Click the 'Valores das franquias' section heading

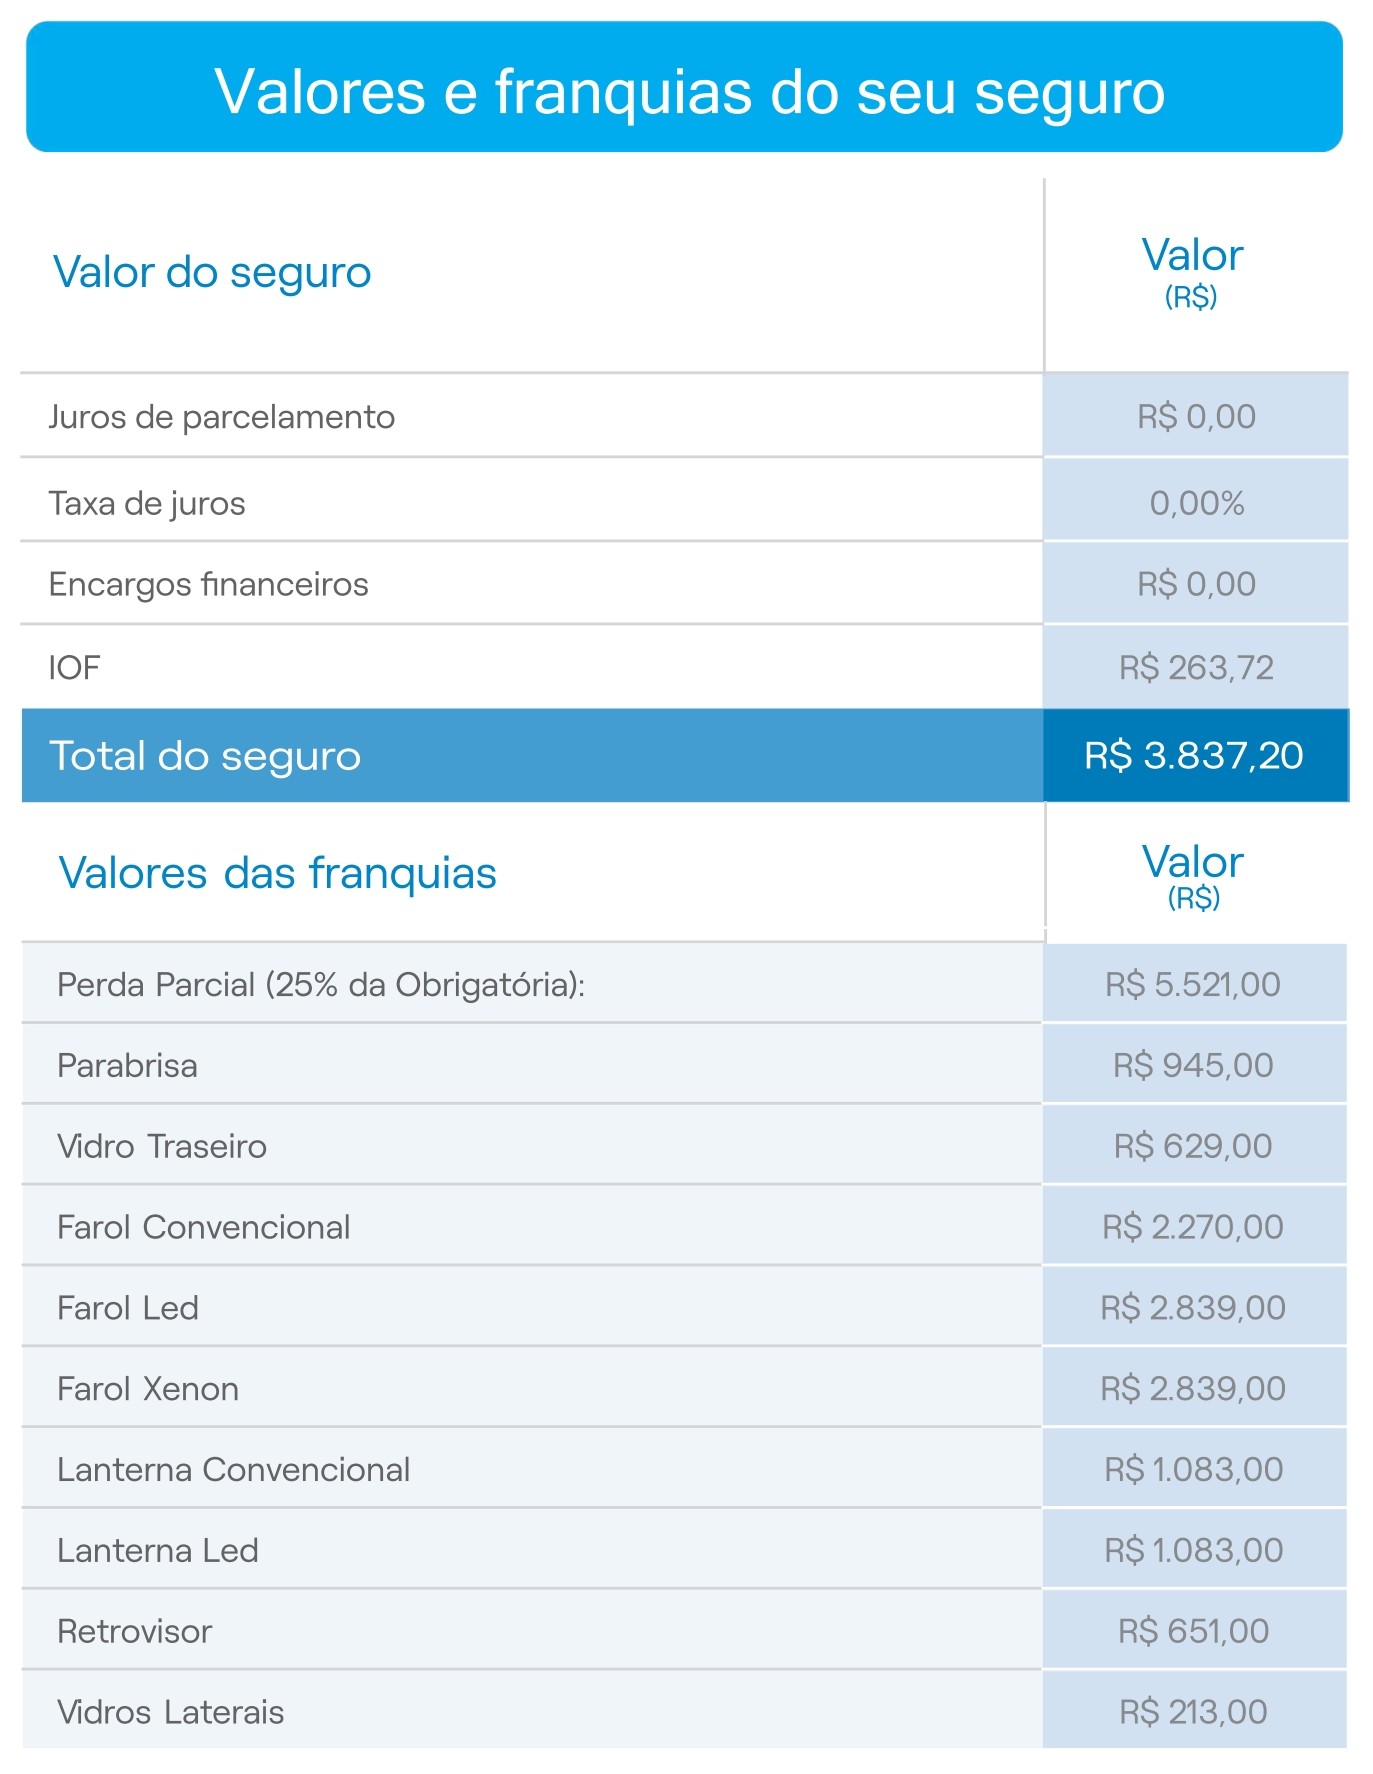[277, 873]
